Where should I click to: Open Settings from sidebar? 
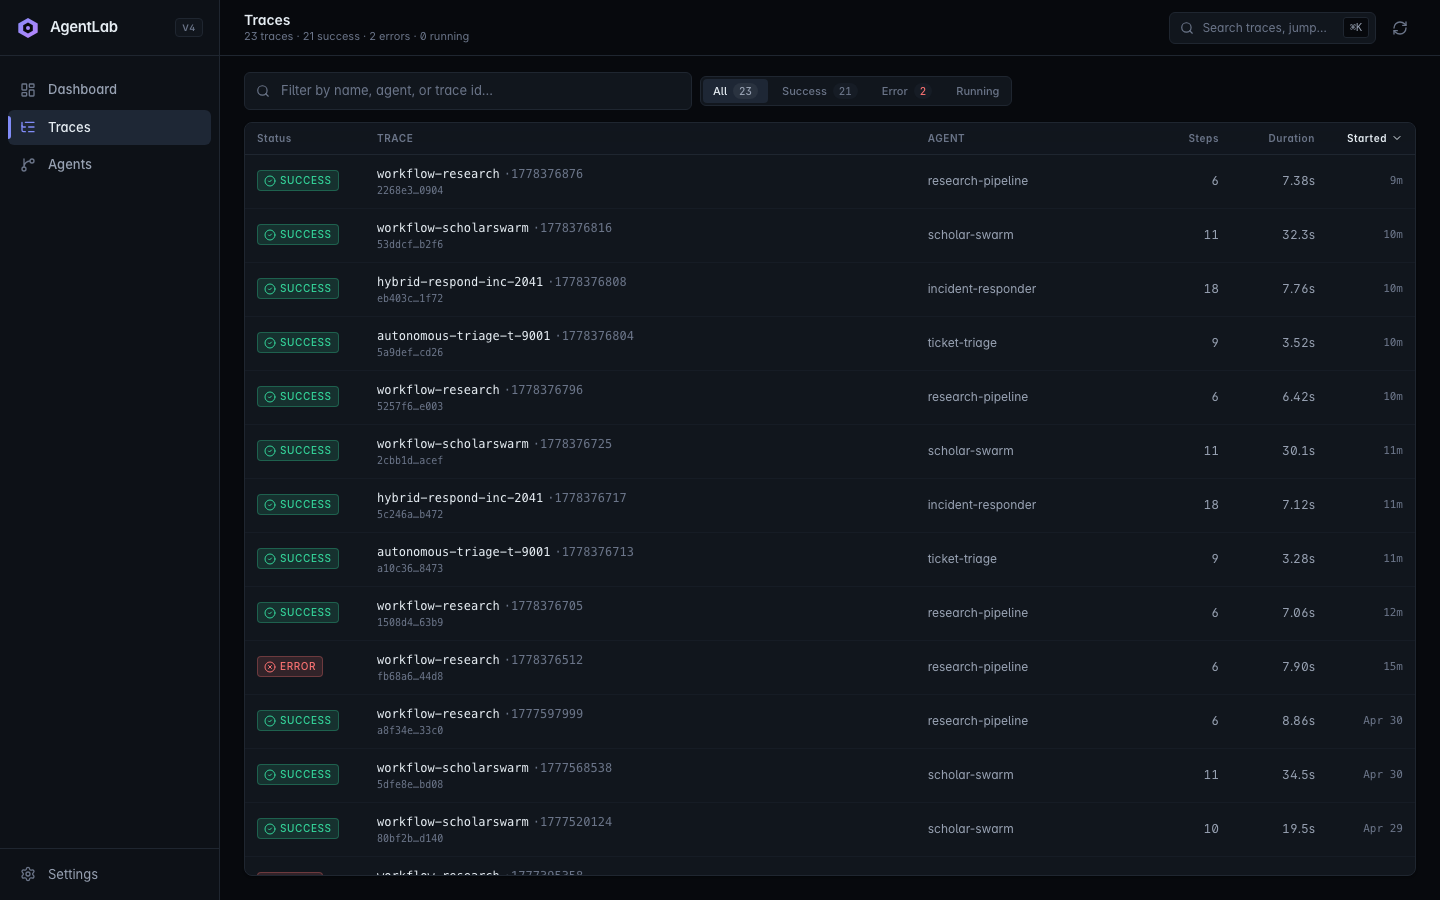coord(110,874)
